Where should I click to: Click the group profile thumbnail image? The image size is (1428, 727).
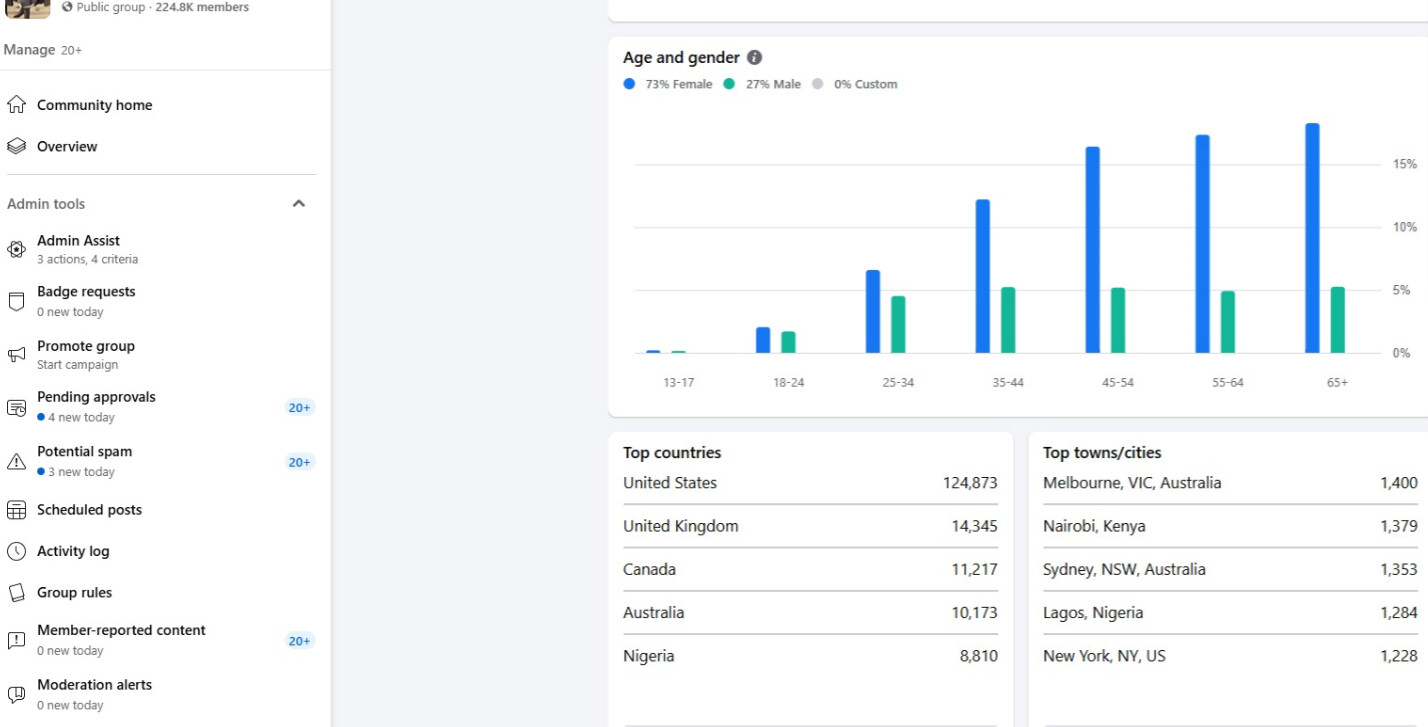tap(27, 9)
